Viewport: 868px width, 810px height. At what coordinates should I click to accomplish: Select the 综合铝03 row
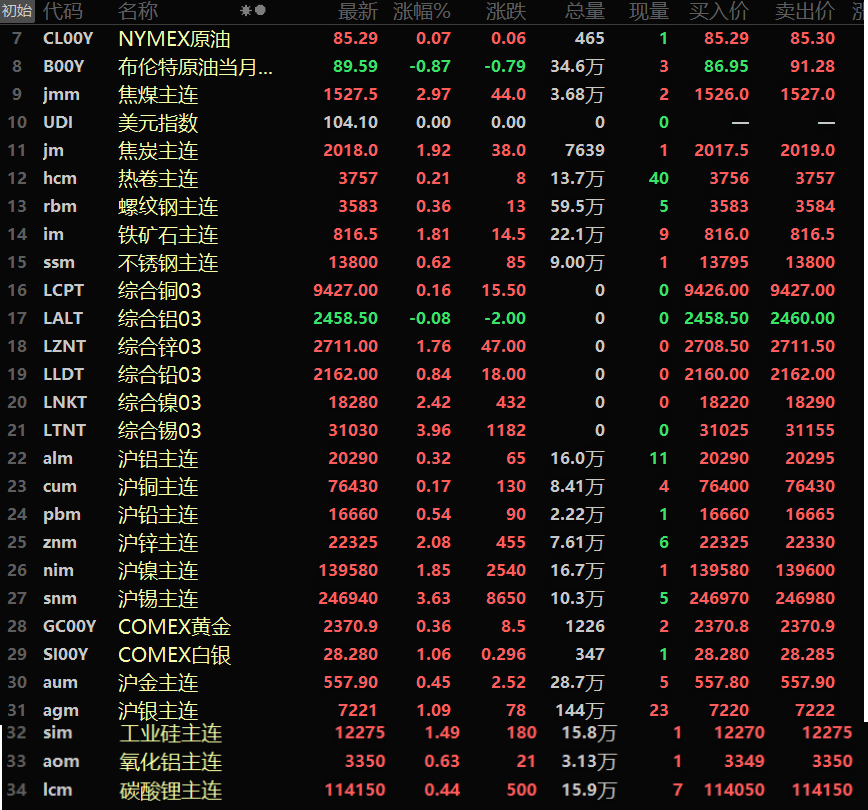434,318
